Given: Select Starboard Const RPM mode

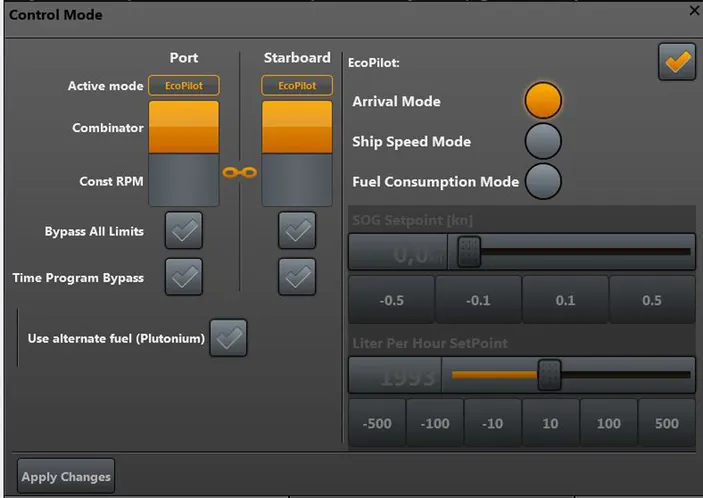Looking at the screenshot, I should [297, 180].
